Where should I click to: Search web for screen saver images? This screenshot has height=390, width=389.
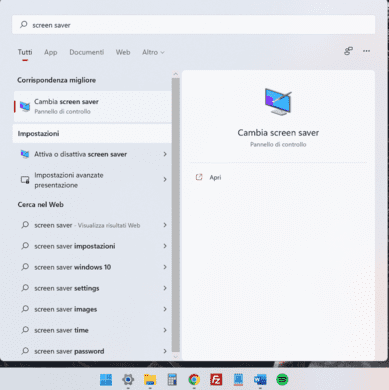point(92,309)
